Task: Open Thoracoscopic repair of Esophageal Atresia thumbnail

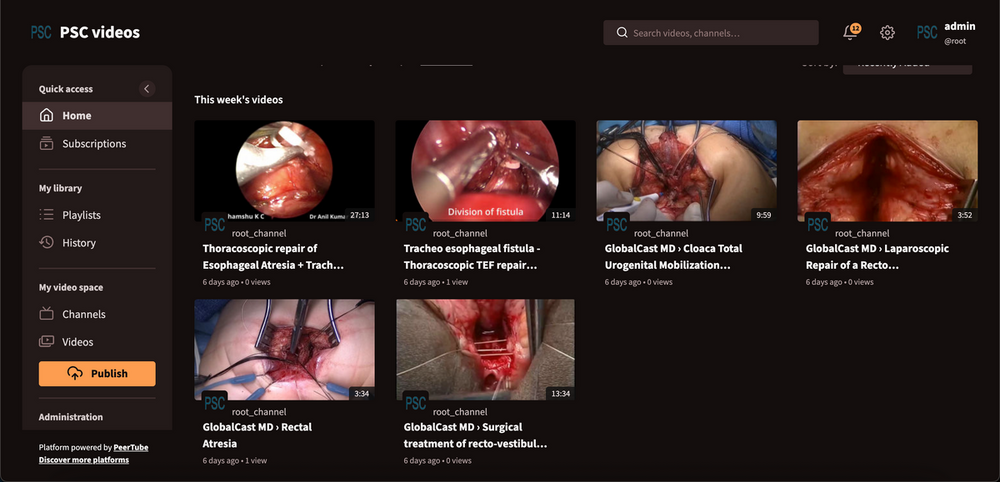Action: (x=284, y=171)
